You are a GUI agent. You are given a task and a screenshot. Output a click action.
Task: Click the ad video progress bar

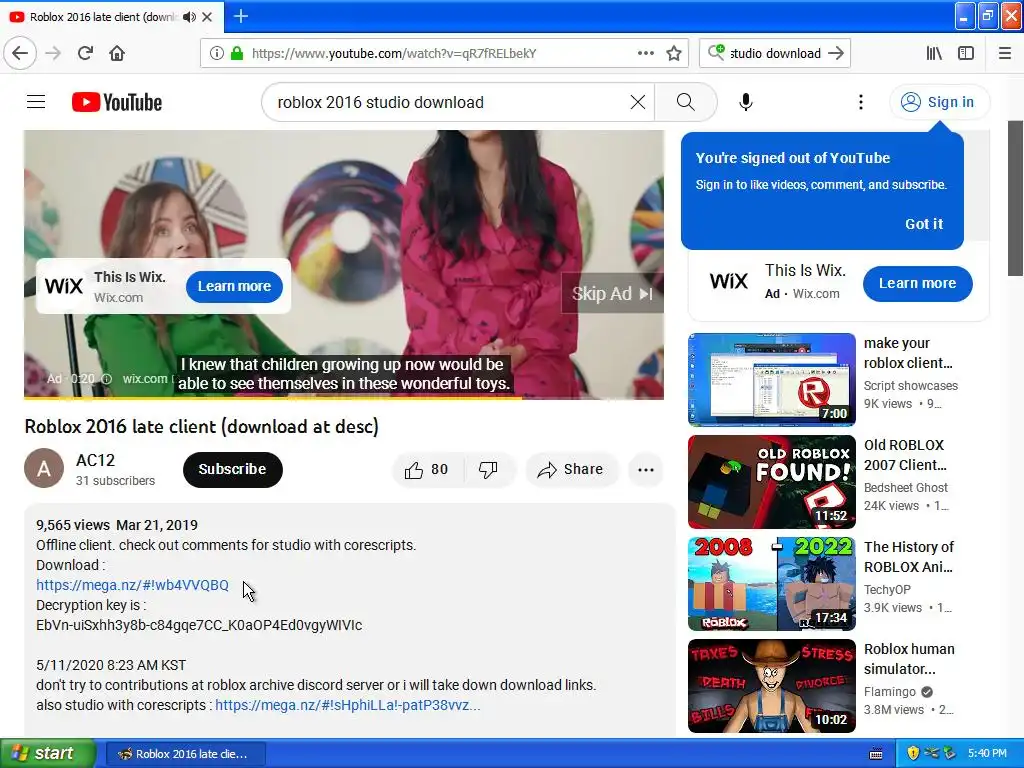click(x=344, y=398)
